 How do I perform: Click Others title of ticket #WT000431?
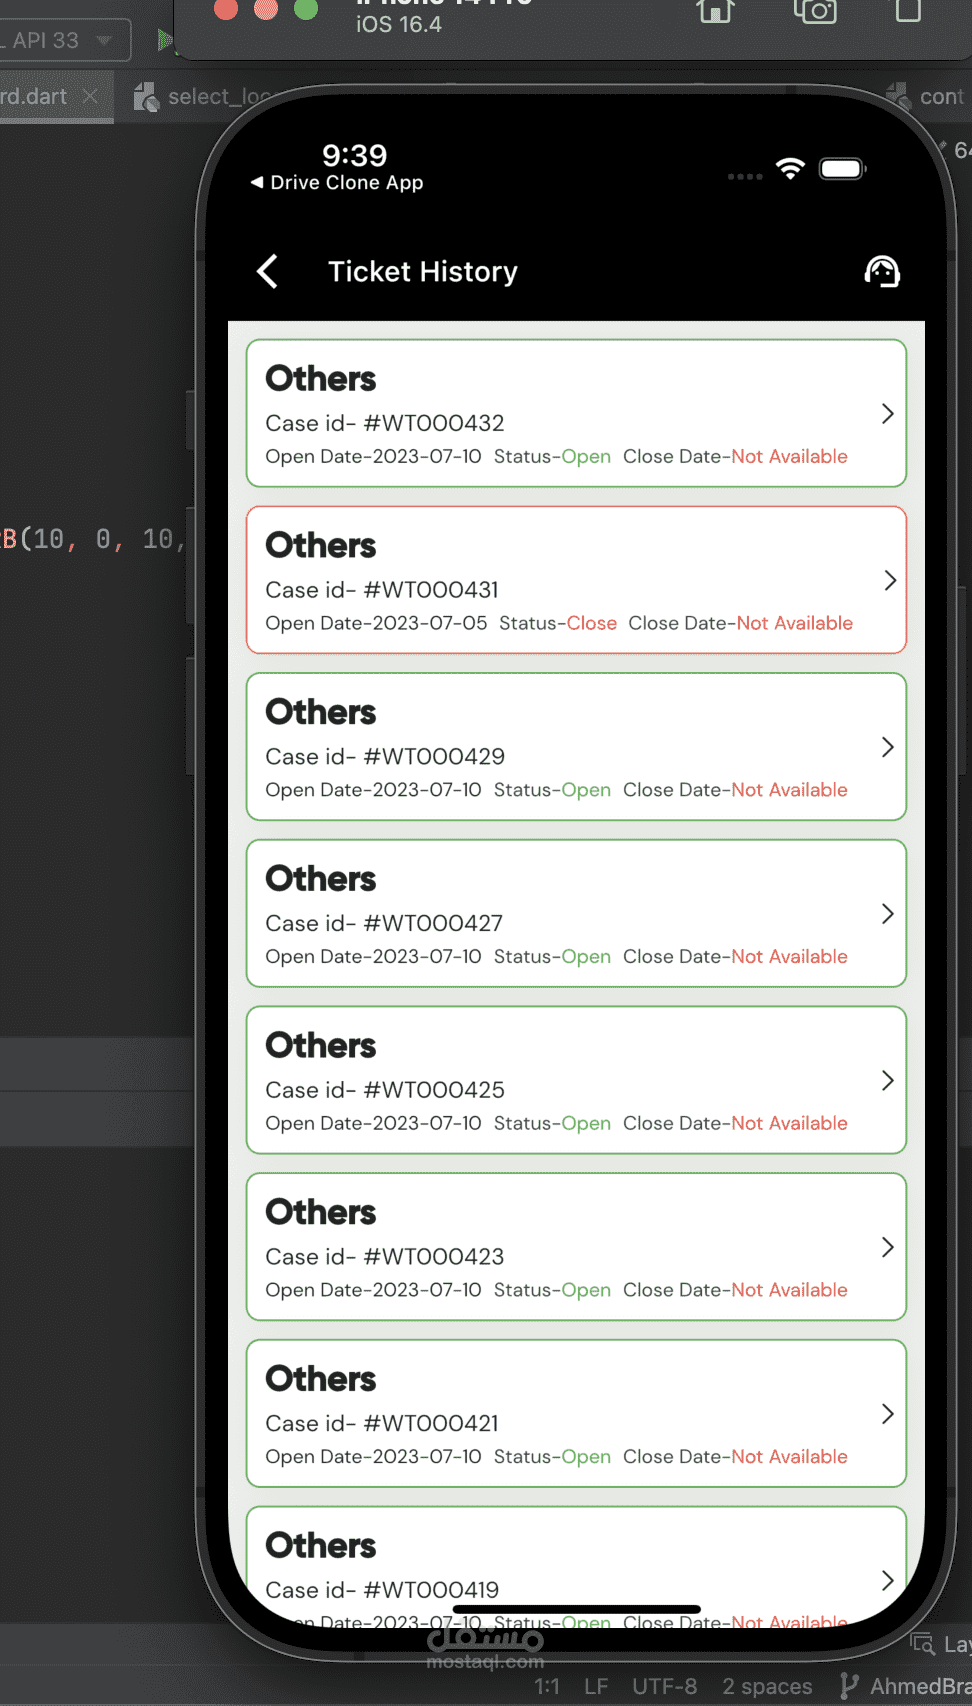(321, 546)
